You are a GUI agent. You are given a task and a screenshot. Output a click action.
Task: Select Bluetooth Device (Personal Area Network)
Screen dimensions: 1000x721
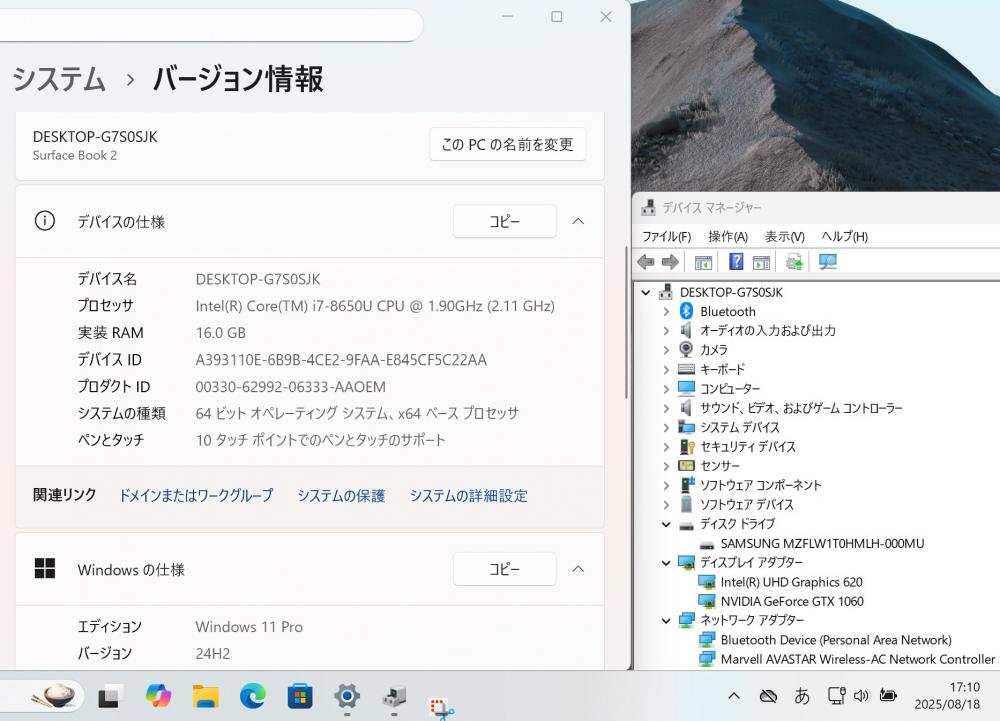[x=836, y=639]
